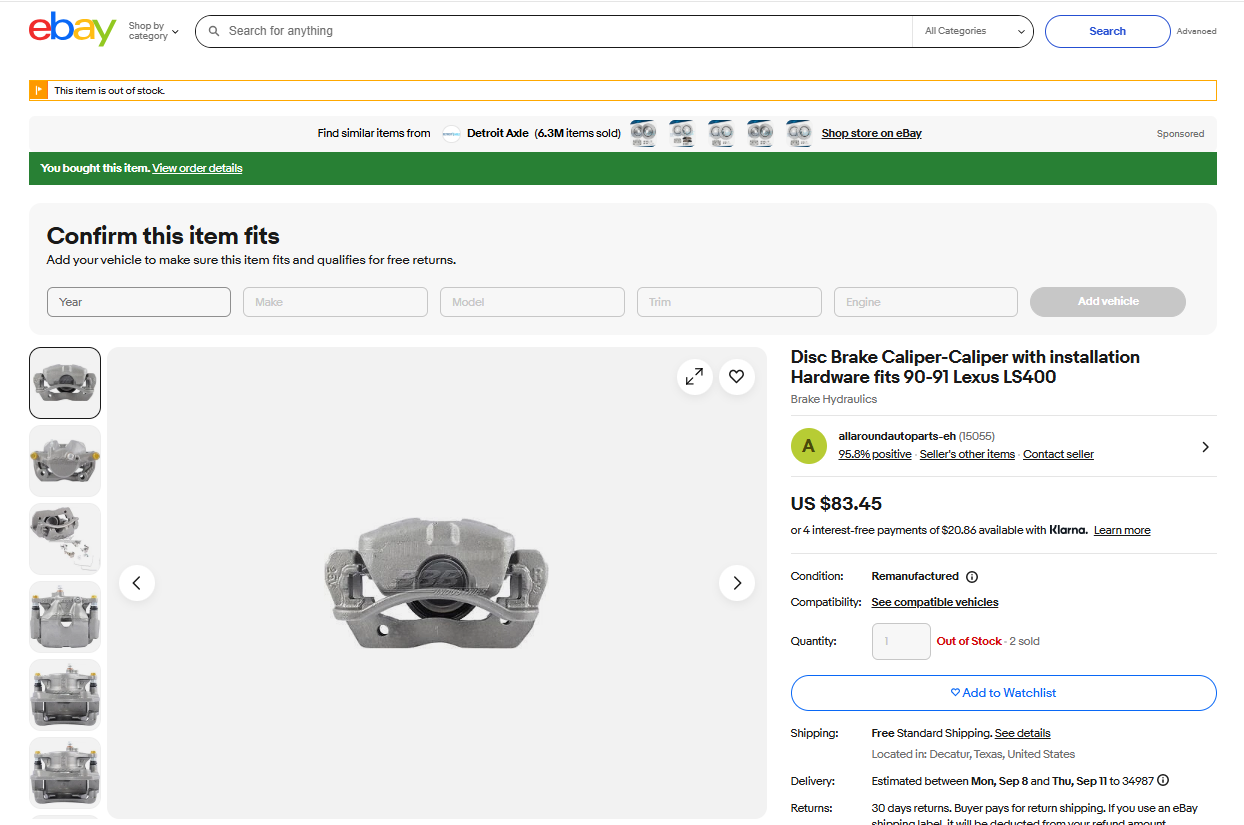Open the Year vehicle dropdown

(x=139, y=302)
